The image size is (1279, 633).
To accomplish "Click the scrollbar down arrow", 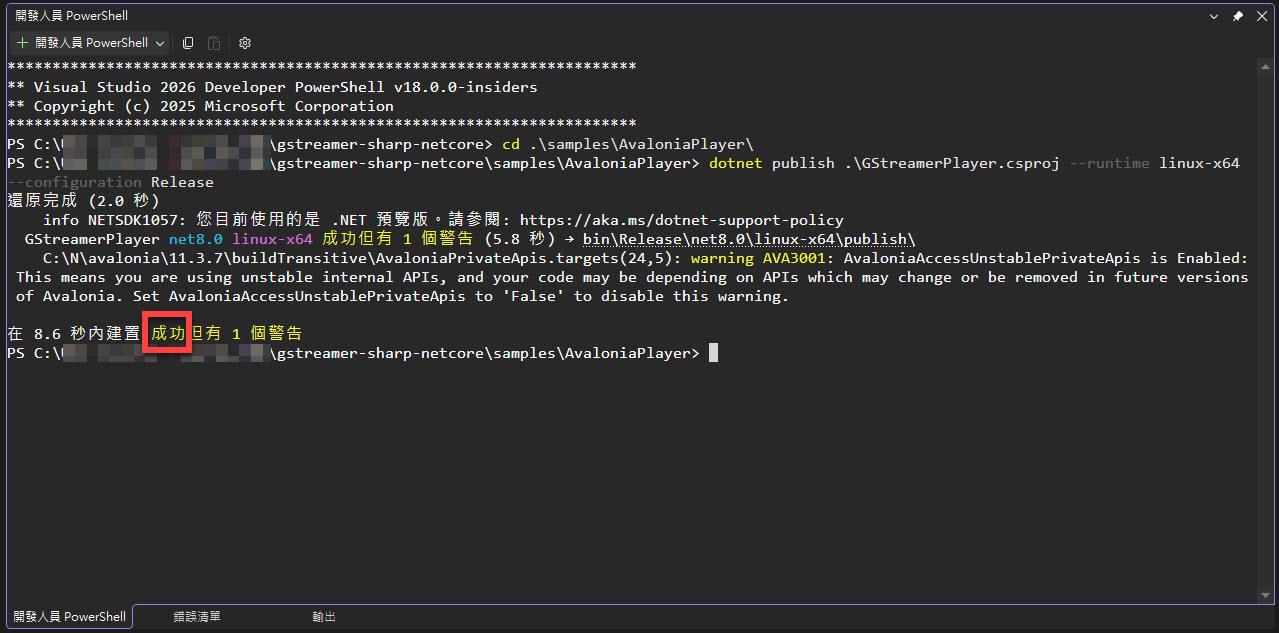I will click(1266, 595).
